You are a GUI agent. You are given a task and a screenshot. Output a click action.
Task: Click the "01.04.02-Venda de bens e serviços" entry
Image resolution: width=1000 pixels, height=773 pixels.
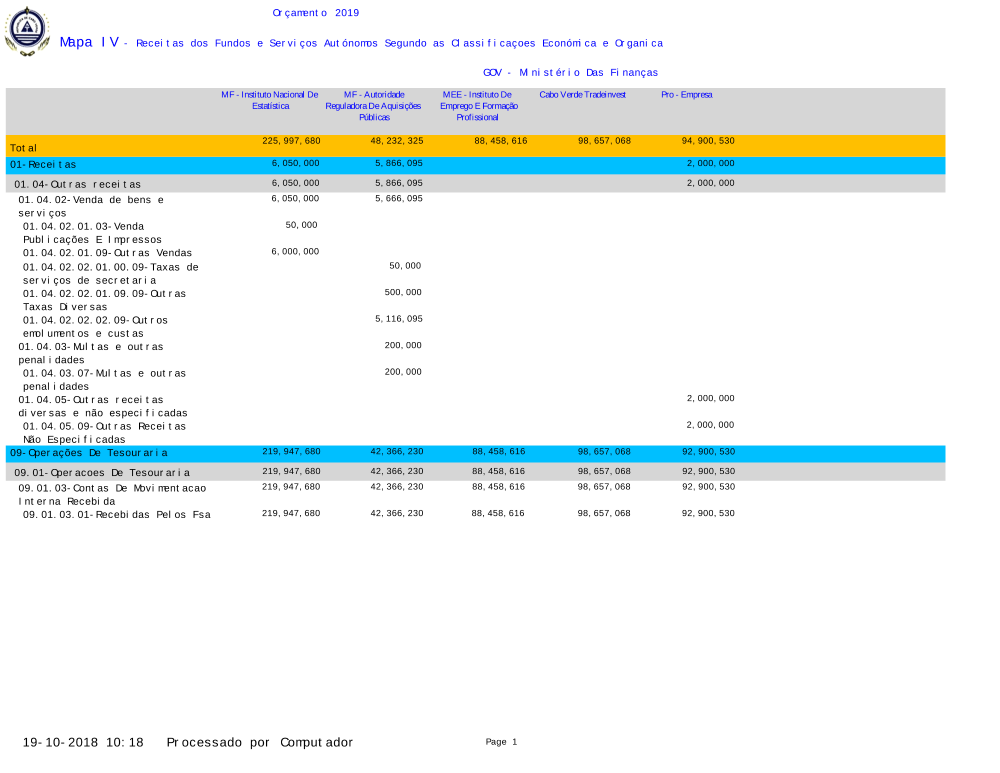(90, 206)
